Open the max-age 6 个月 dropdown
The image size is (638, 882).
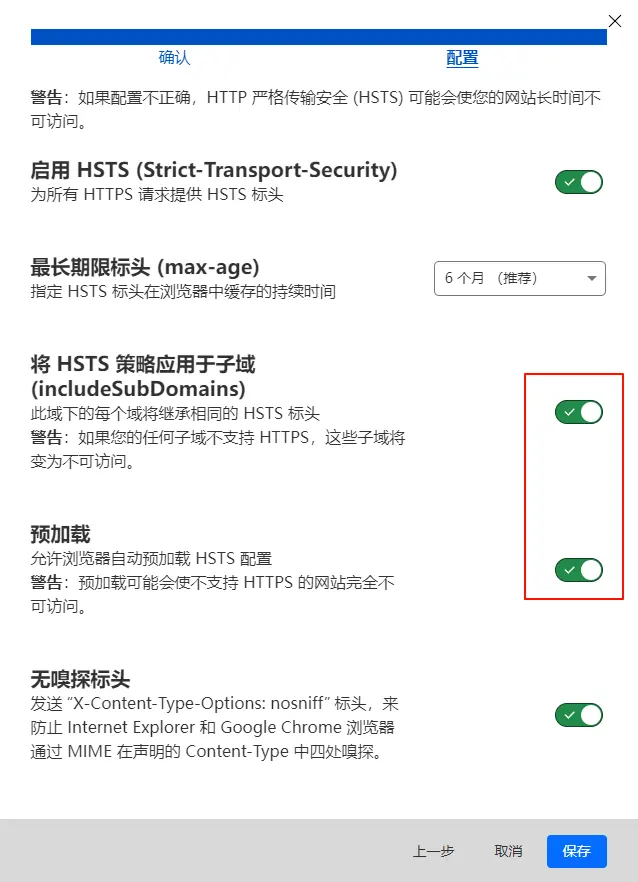coord(520,278)
